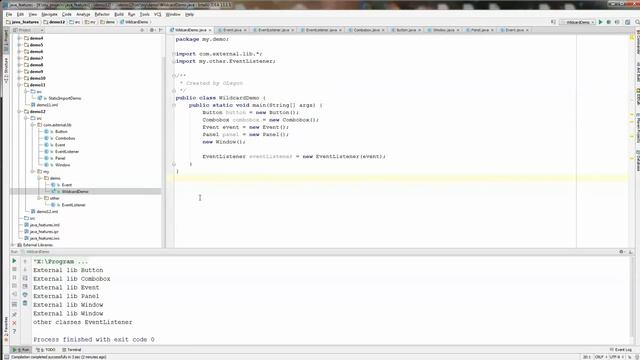Image resolution: width=640 pixels, height=360 pixels.
Task: Click the Down stack trace arrow in console
Action: [25, 269]
